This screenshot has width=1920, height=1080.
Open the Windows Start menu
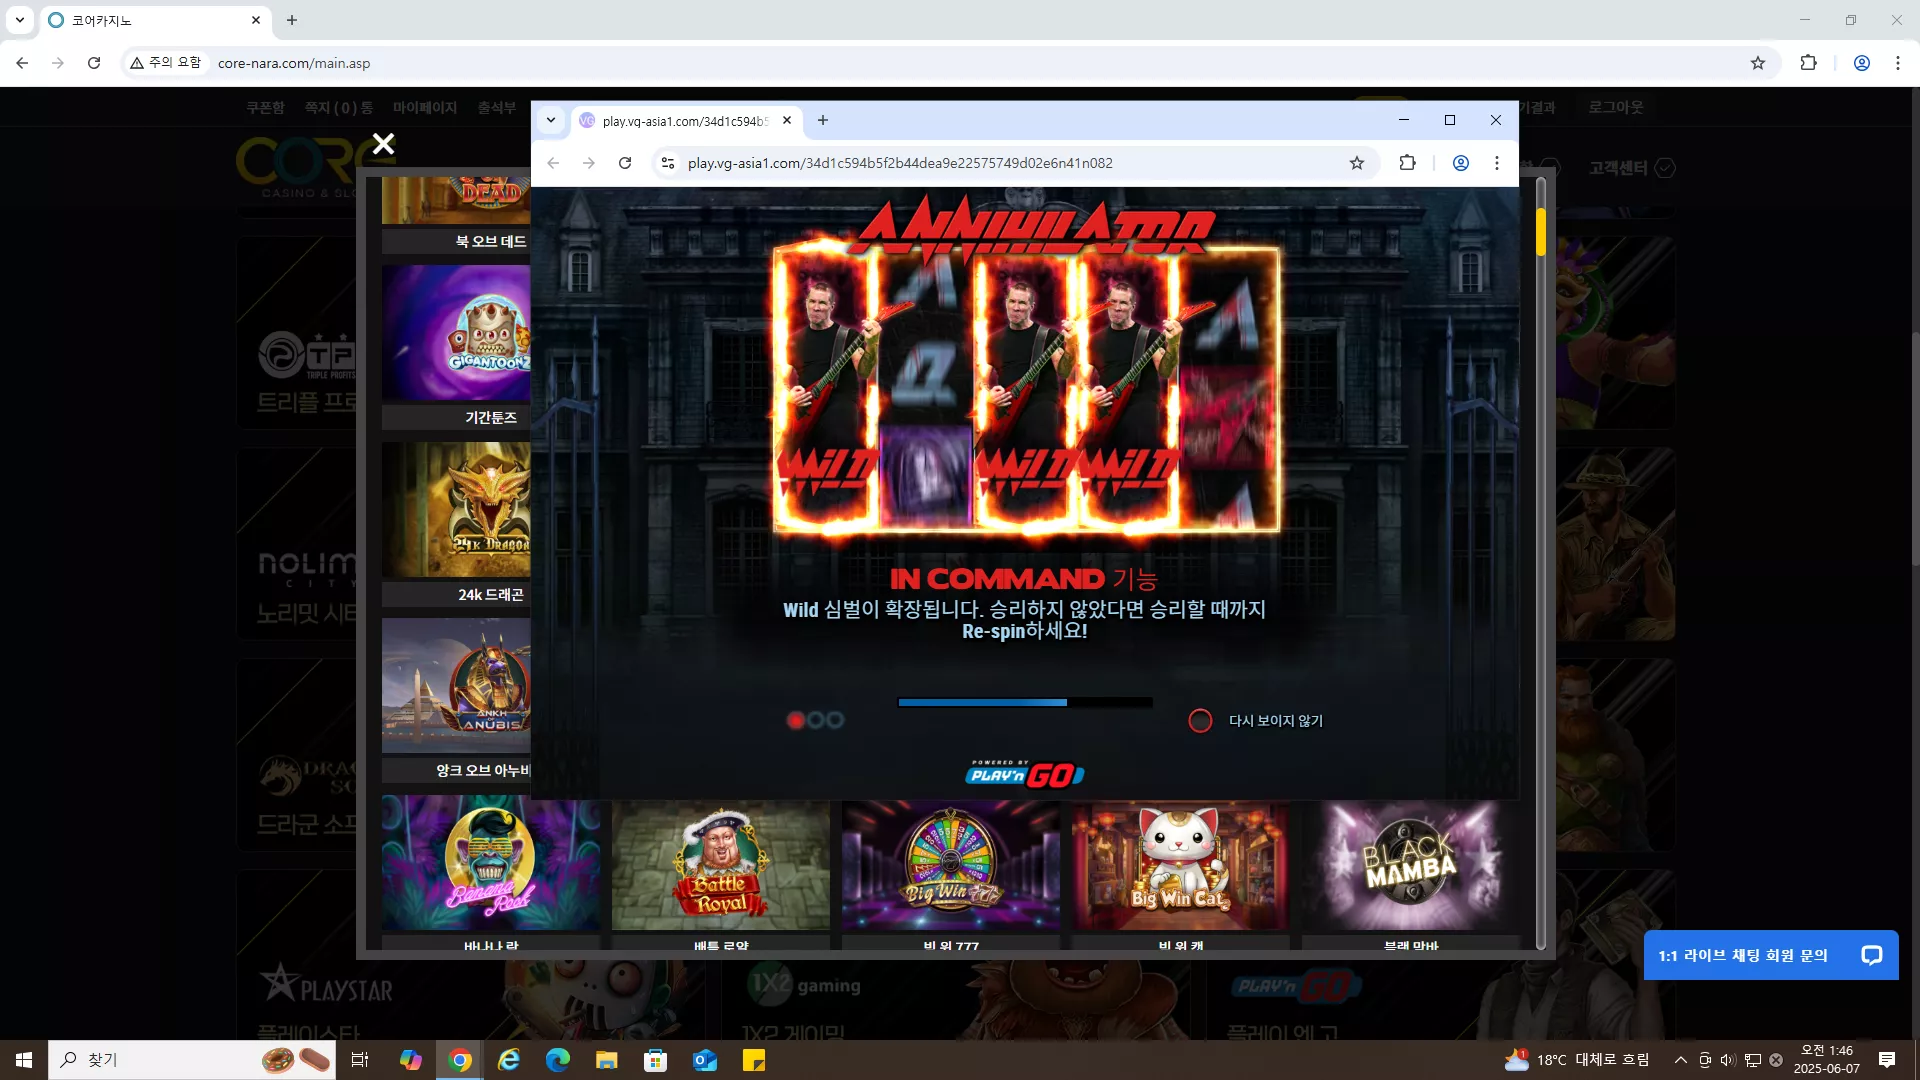(x=24, y=1060)
